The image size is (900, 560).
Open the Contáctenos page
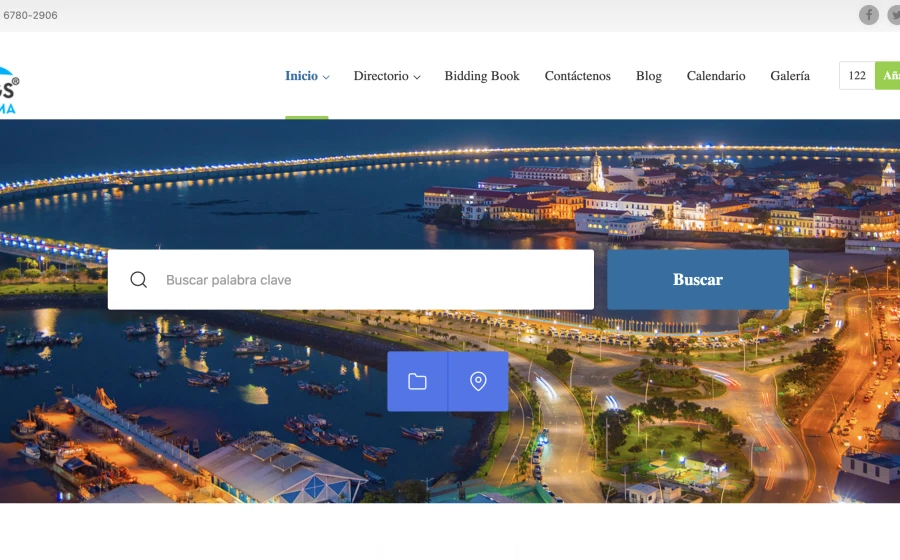577,76
